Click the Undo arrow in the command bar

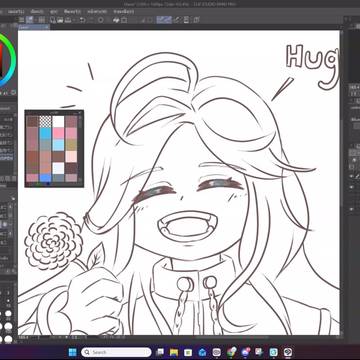(82, 20)
